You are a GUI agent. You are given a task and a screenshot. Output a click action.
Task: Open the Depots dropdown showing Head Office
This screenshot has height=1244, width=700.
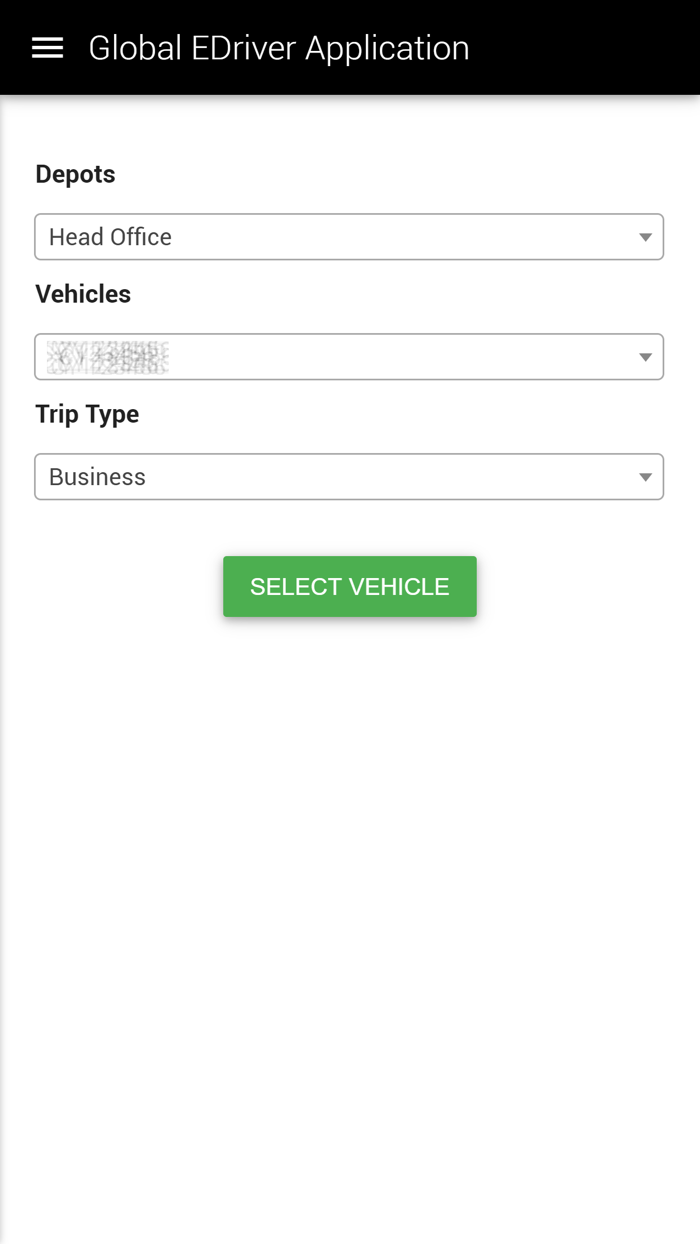coord(349,237)
